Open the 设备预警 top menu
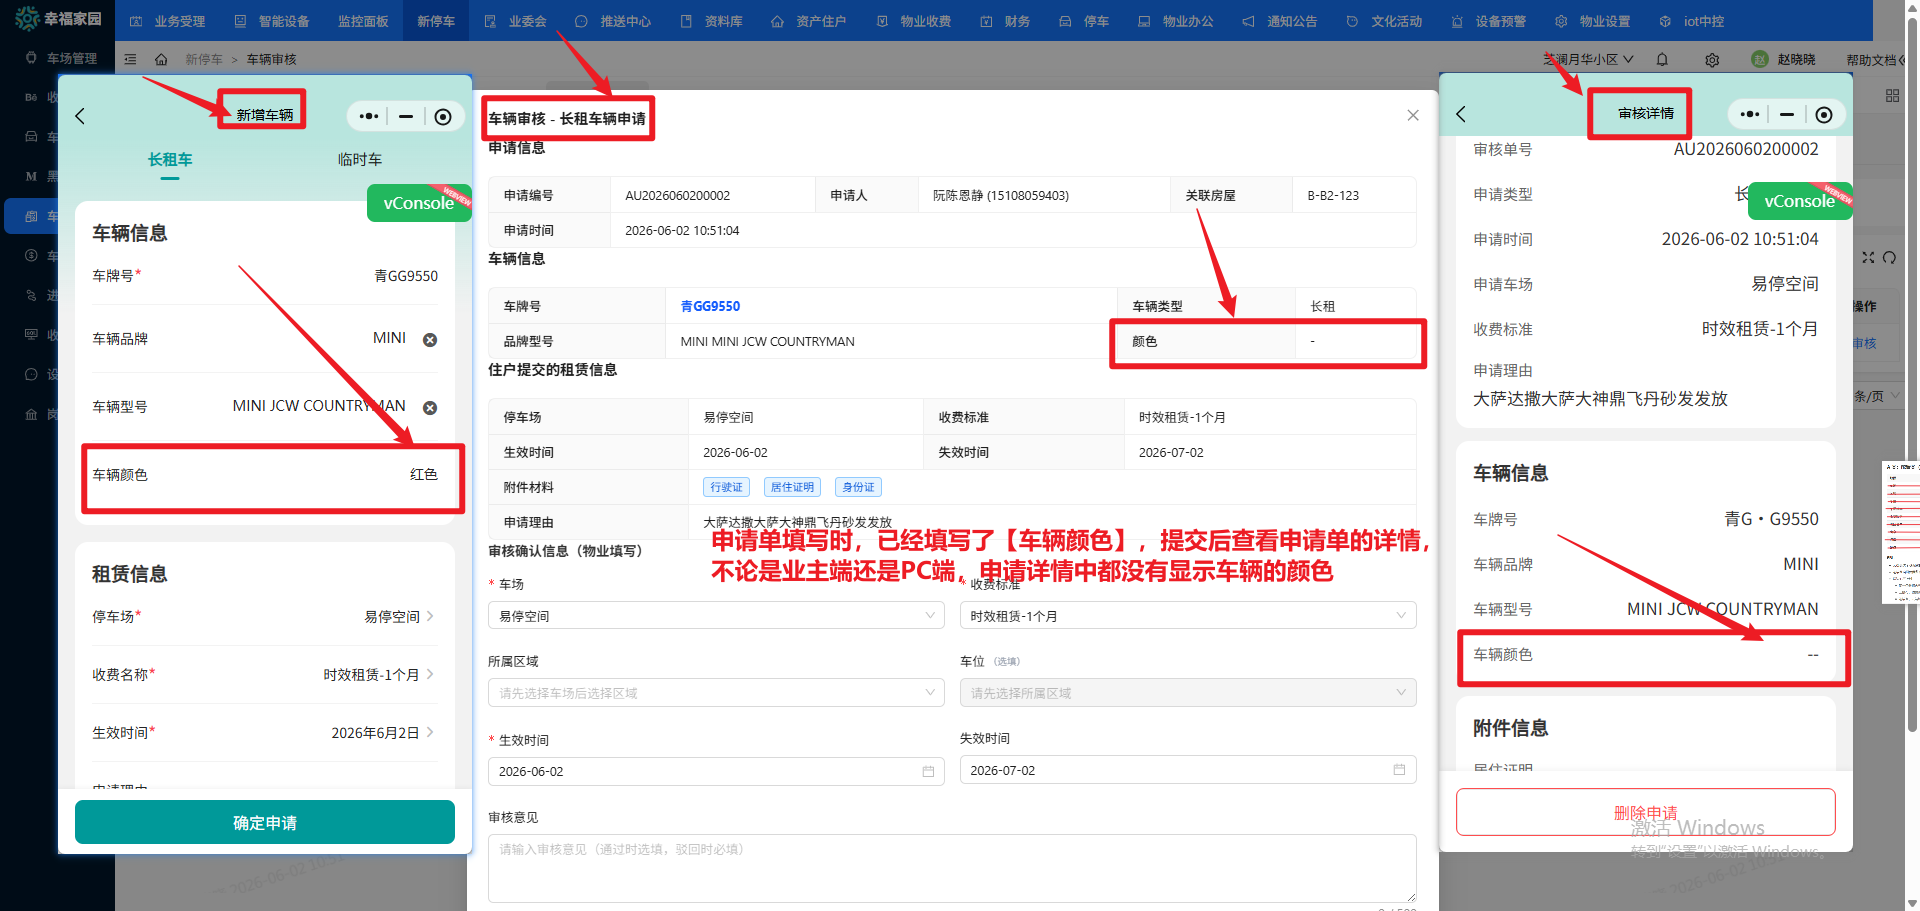 point(1488,21)
